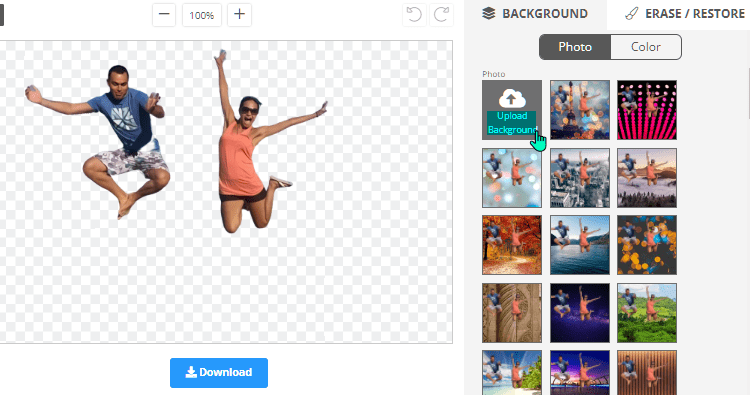Switch to the Color background option

[646, 47]
